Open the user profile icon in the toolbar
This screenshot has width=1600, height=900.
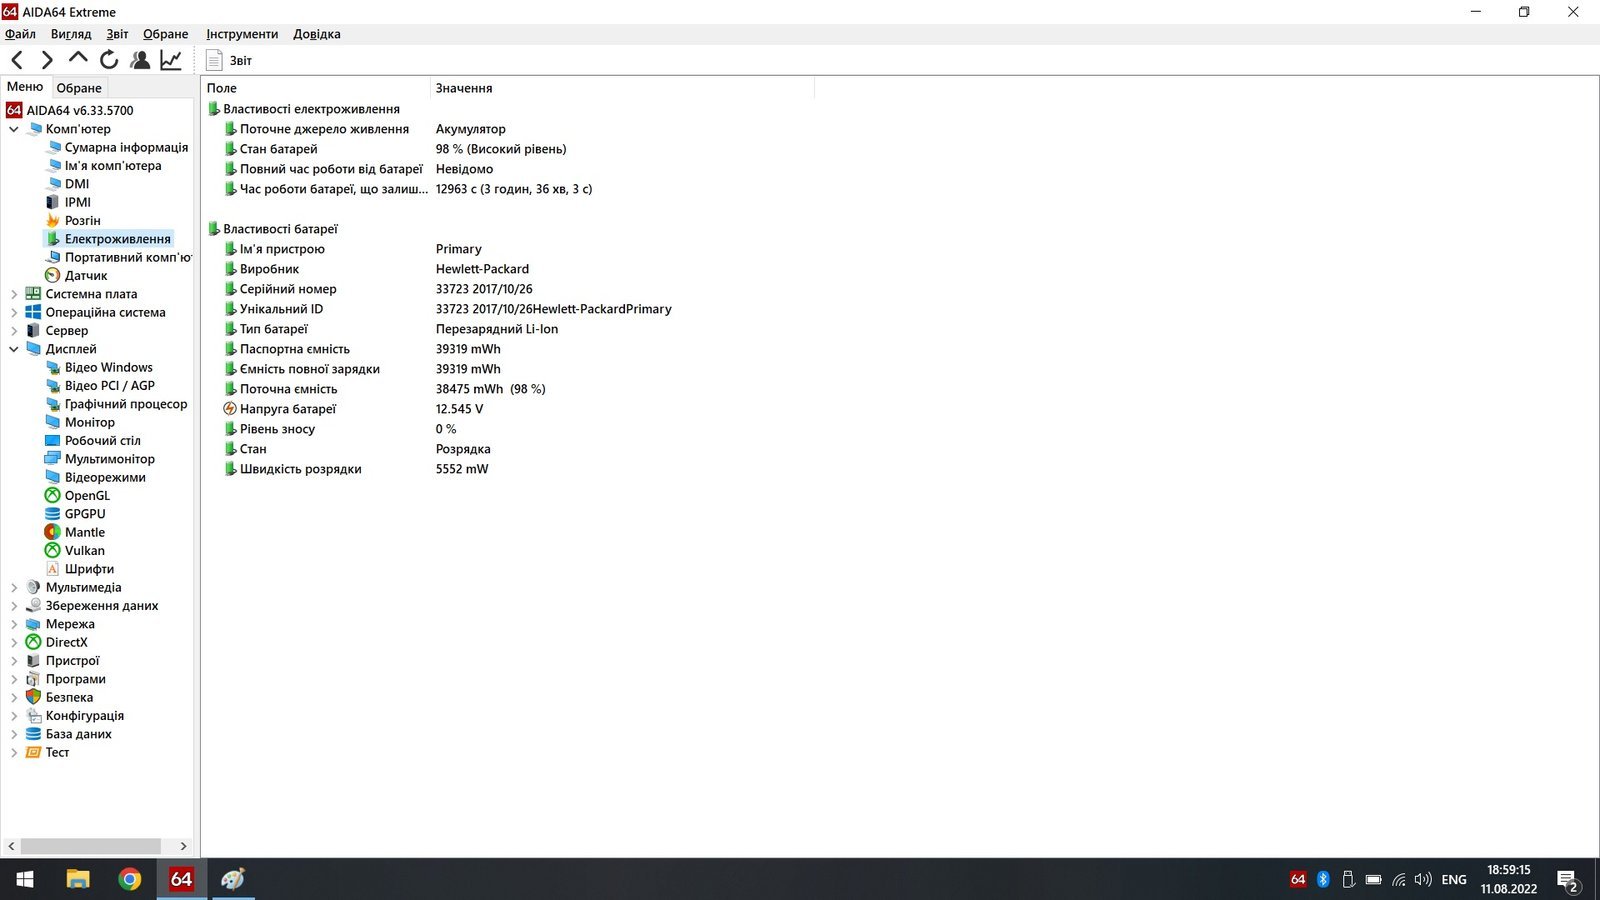tap(140, 60)
